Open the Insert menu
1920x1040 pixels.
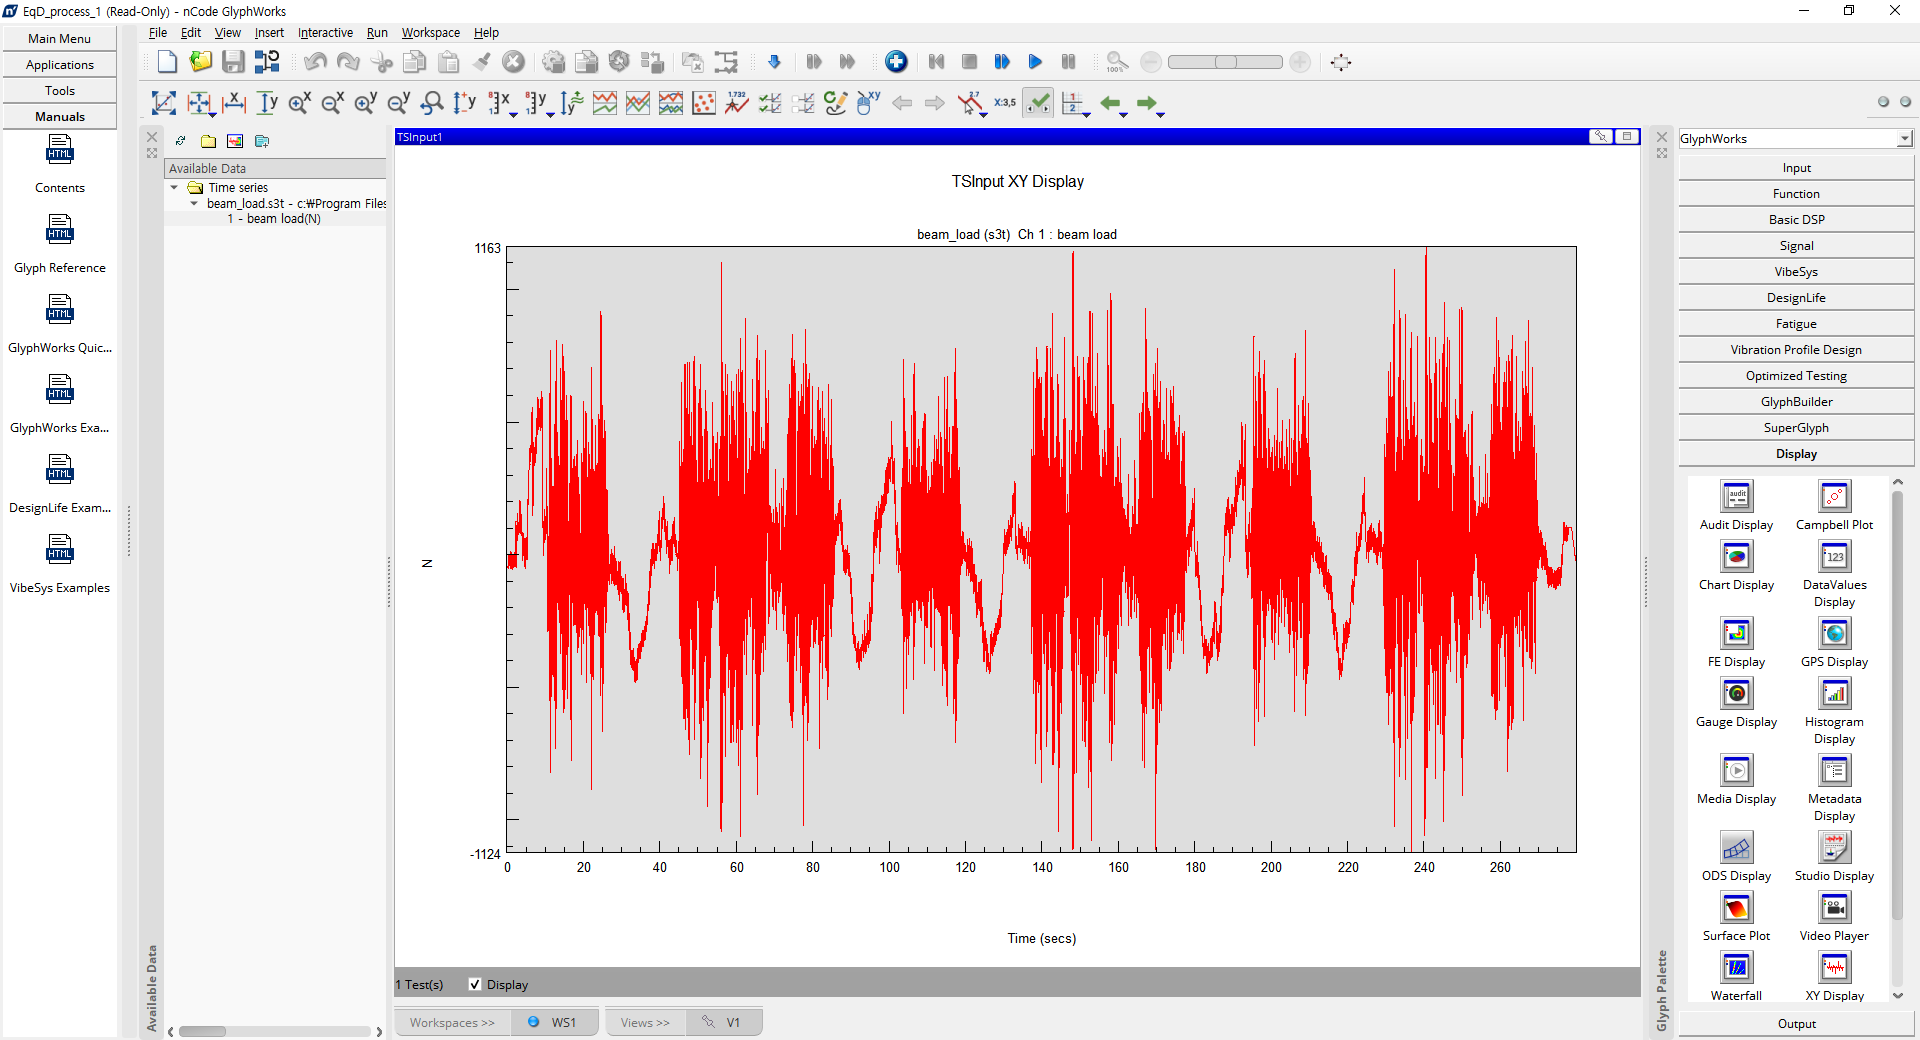tap(269, 33)
